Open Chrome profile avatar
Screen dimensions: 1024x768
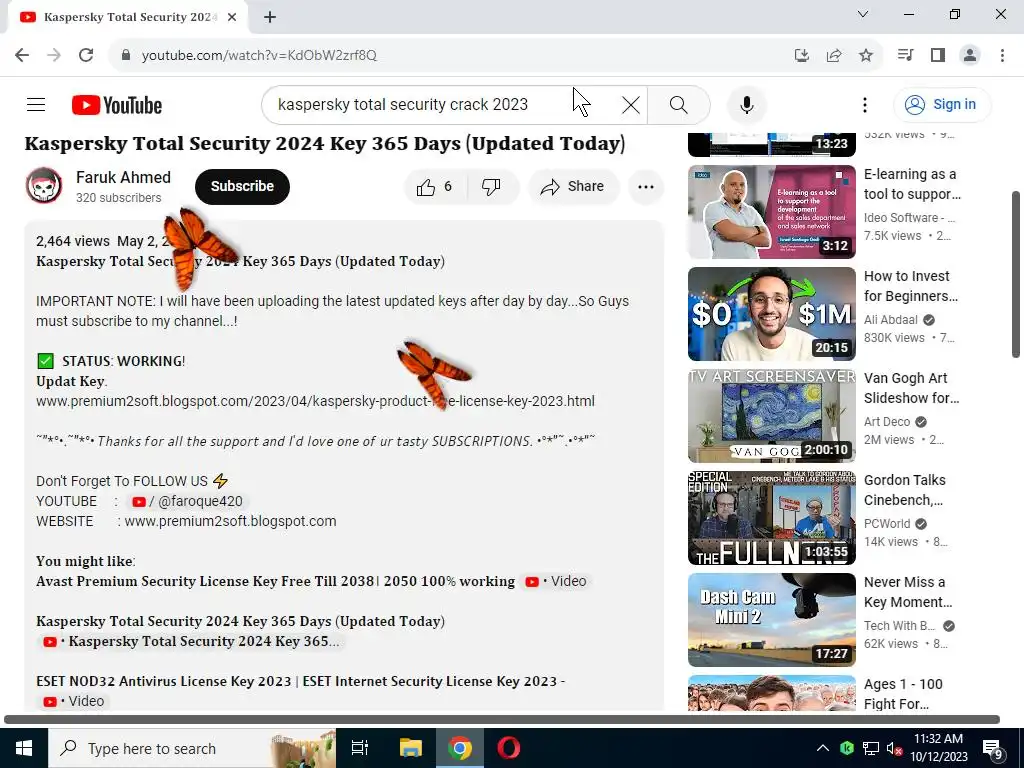click(970, 55)
